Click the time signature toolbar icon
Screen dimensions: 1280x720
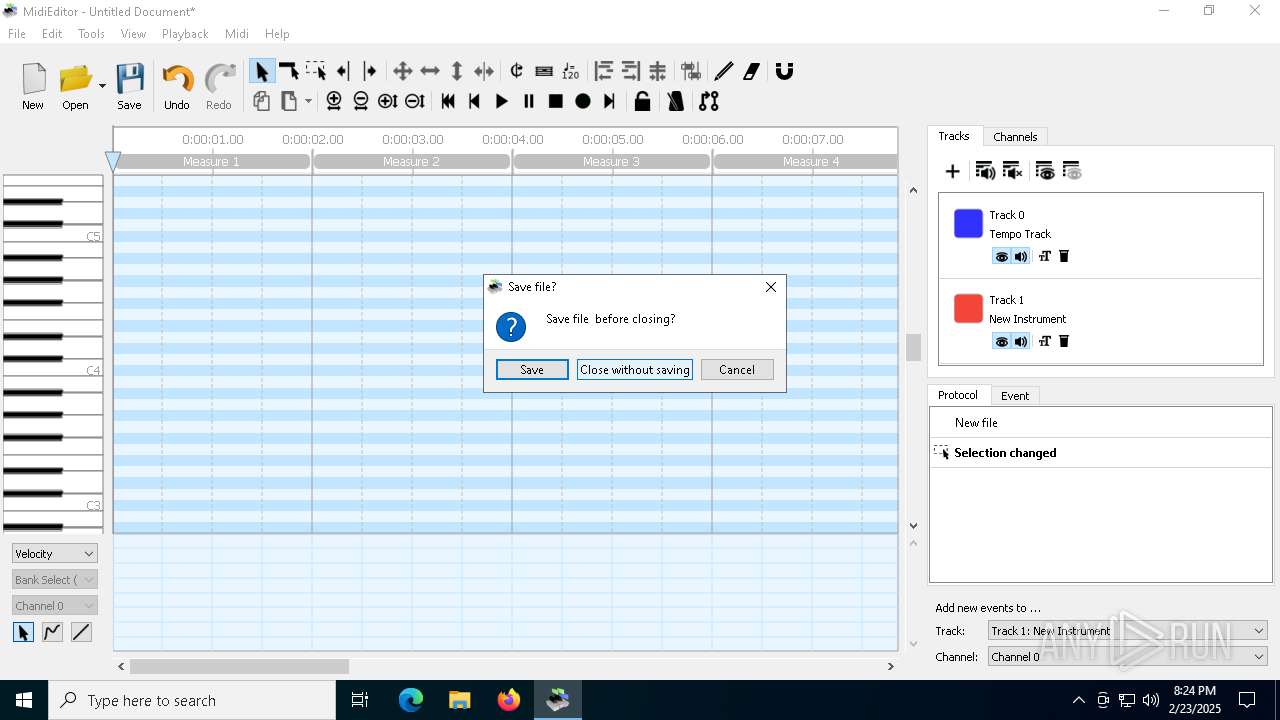point(517,71)
